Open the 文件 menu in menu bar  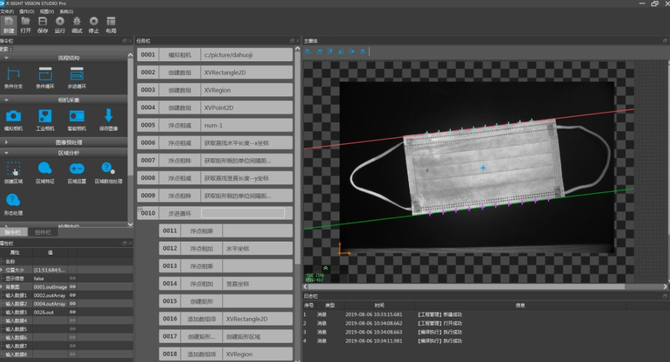click(x=7, y=12)
